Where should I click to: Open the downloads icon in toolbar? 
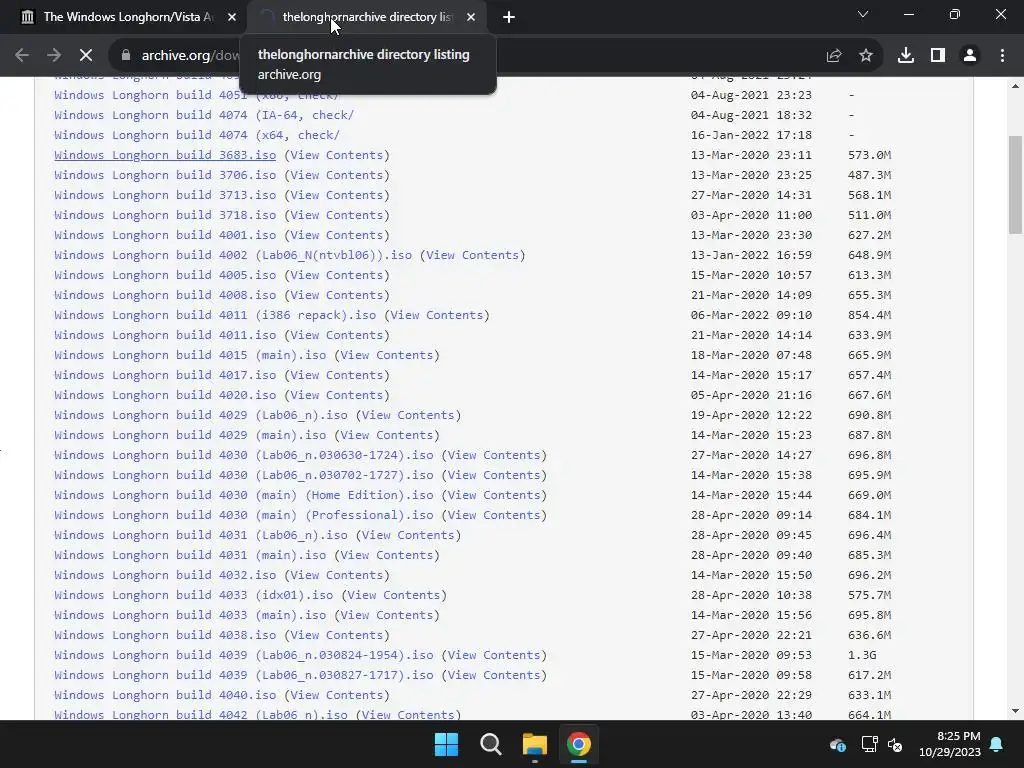point(906,56)
